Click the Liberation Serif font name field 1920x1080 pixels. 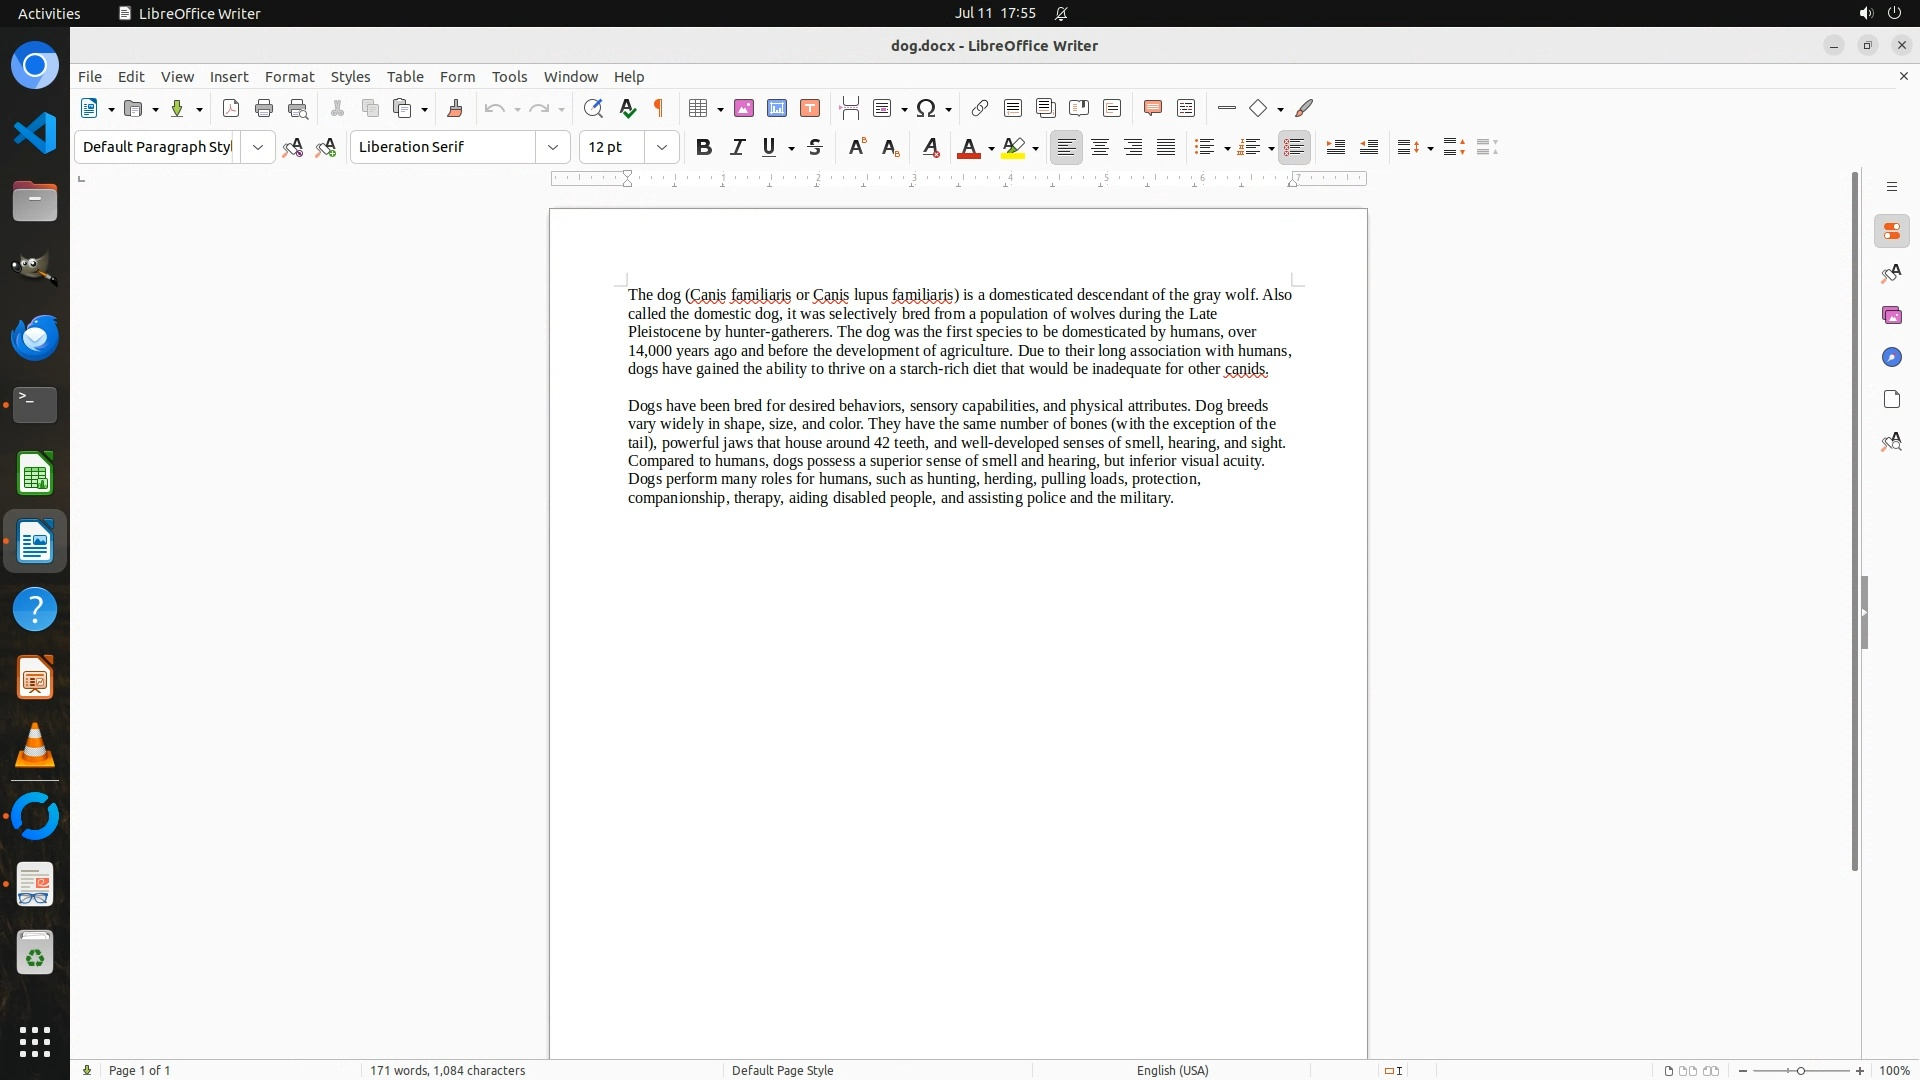[443, 147]
